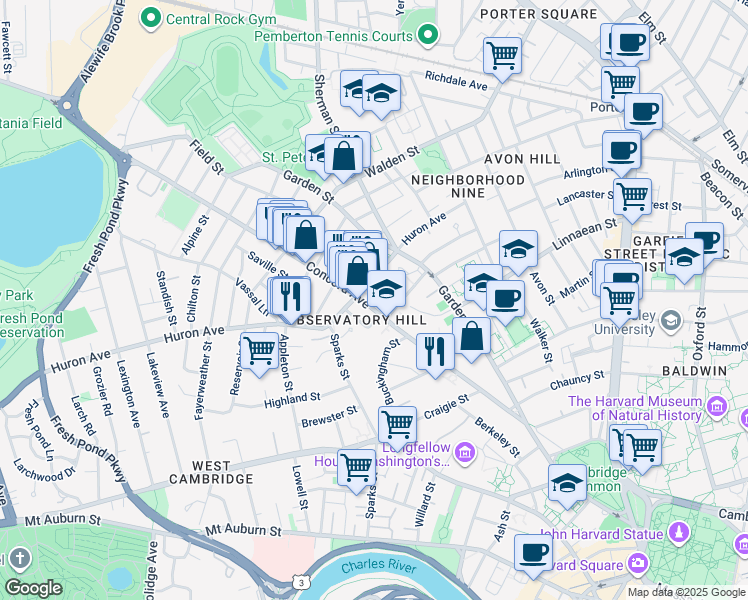Image resolution: width=748 pixels, height=600 pixels.
Task: Click fork and knife marker on Huron Ave
Action: (291, 296)
